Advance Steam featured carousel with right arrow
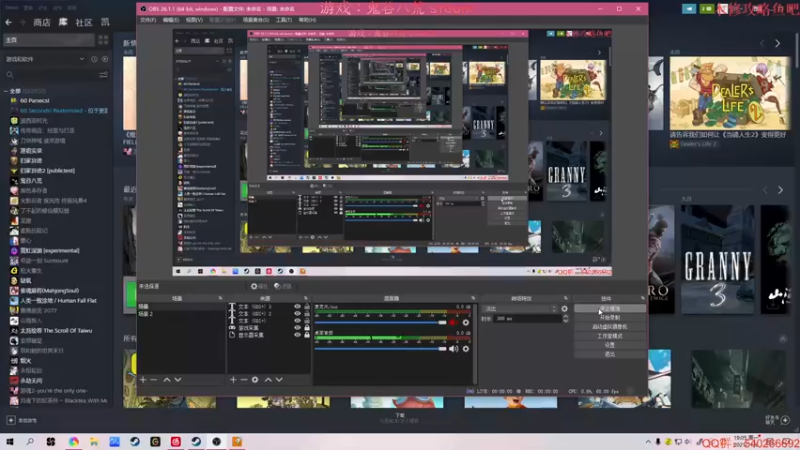The height and width of the screenshot is (450, 800). pos(778,44)
